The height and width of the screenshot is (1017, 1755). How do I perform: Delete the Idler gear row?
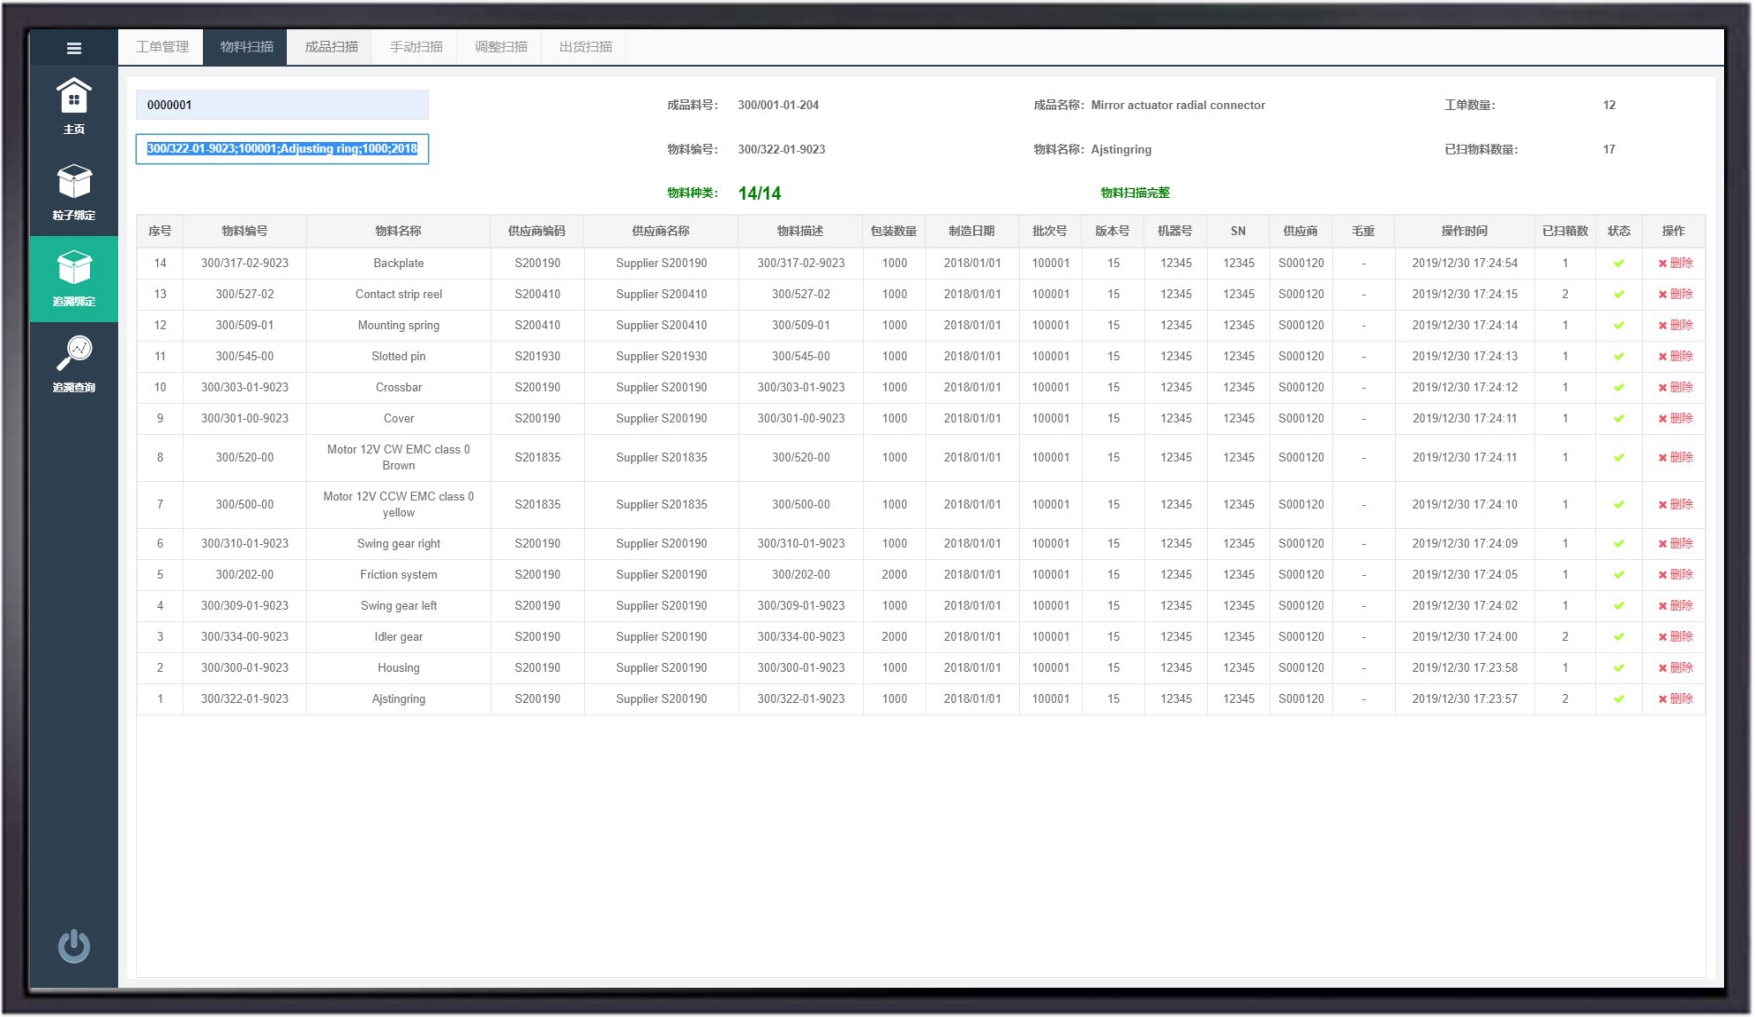pyautogui.click(x=1676, y=636)
